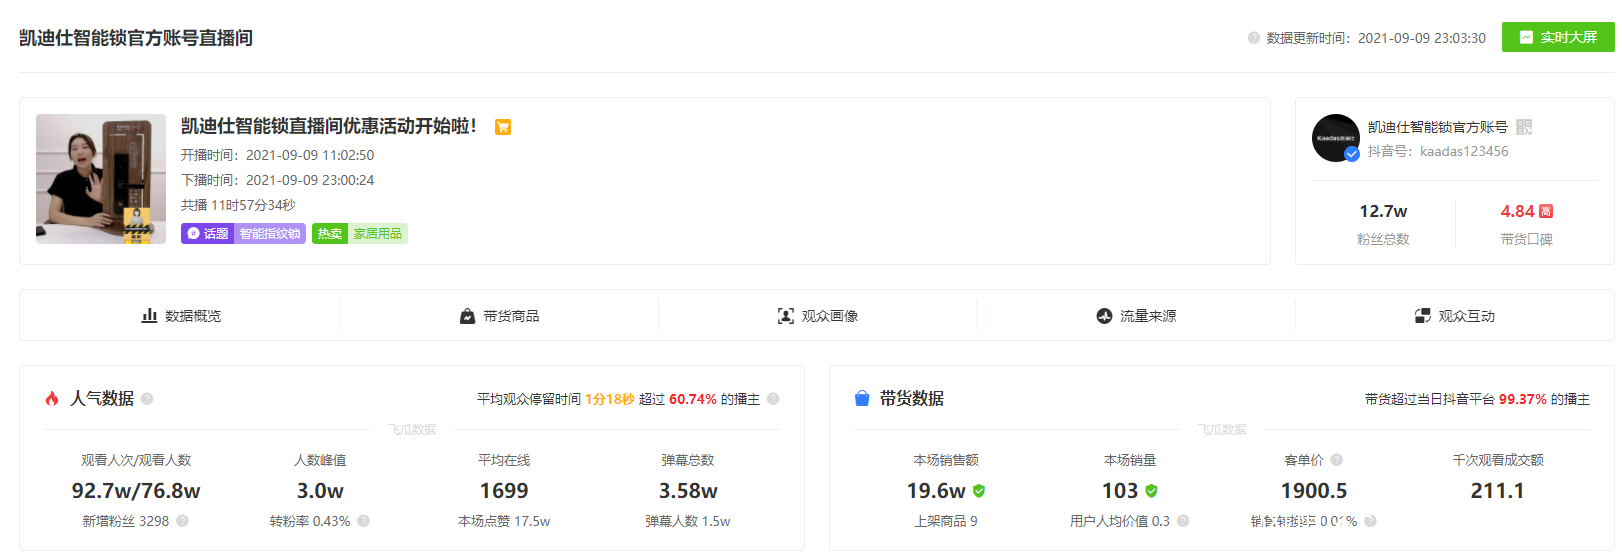Click the 上架商品 9 text

tap(946, 521)
